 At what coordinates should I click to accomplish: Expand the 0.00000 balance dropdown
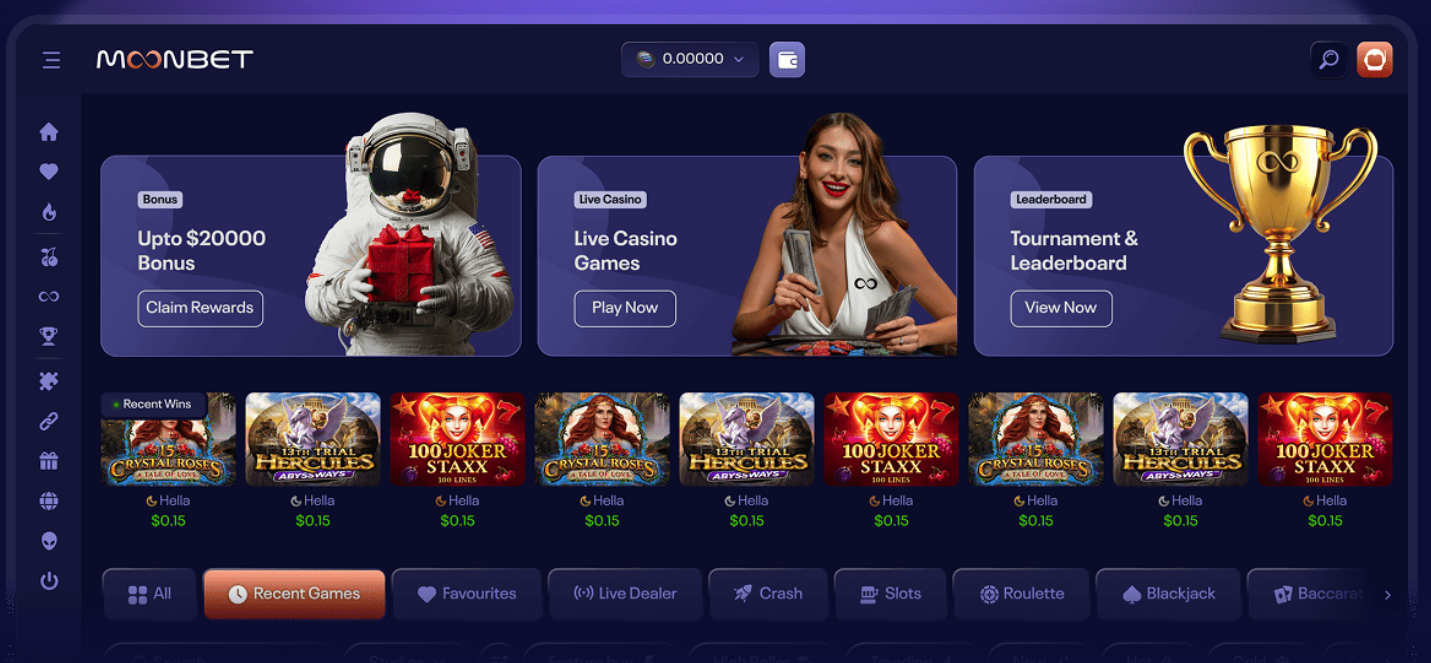click(x=690, y=59)
